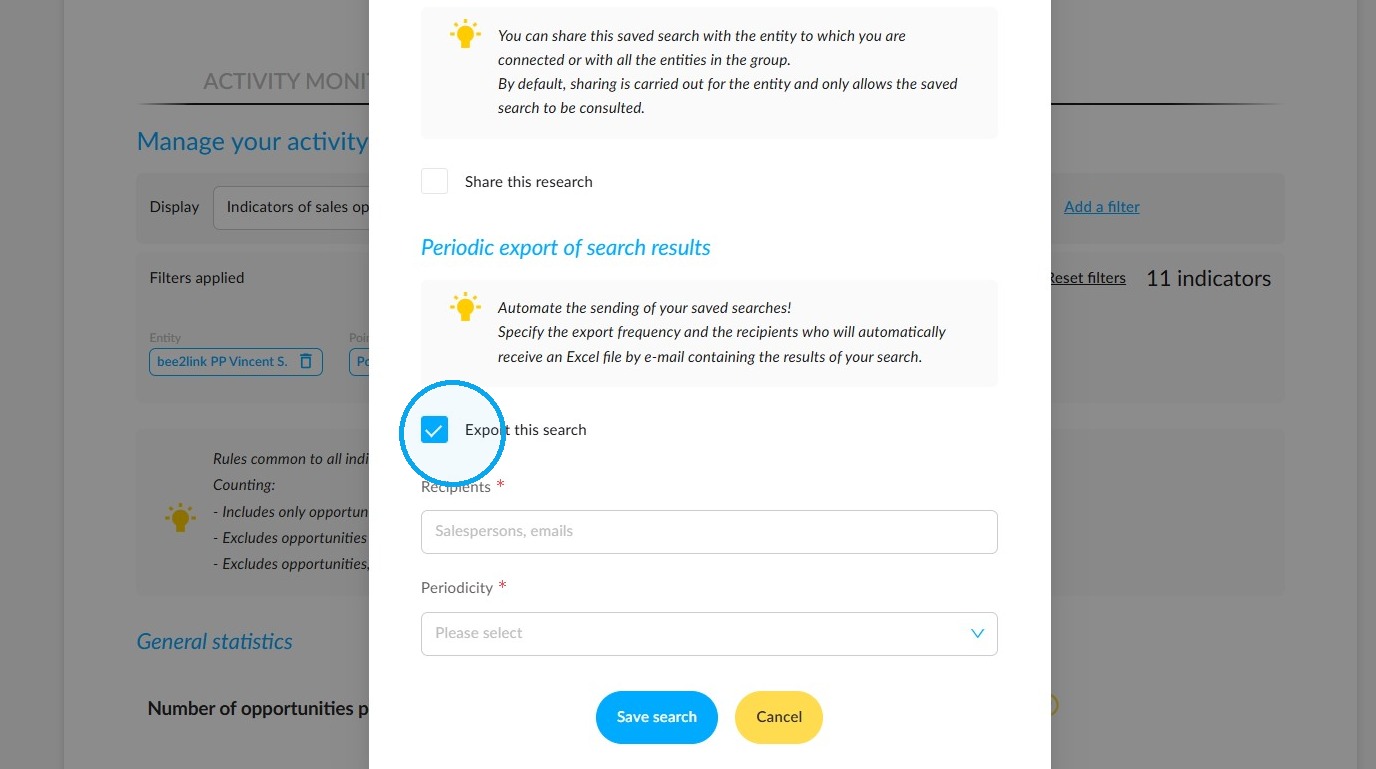Tick the 'Share this research' checkbox
The width and height of the screenshot is (1376, 769).
pyautogui.click(x=434, y=181)
